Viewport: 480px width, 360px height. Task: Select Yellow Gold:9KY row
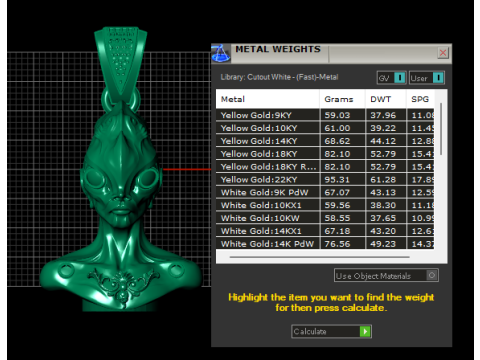coord(325,115)
